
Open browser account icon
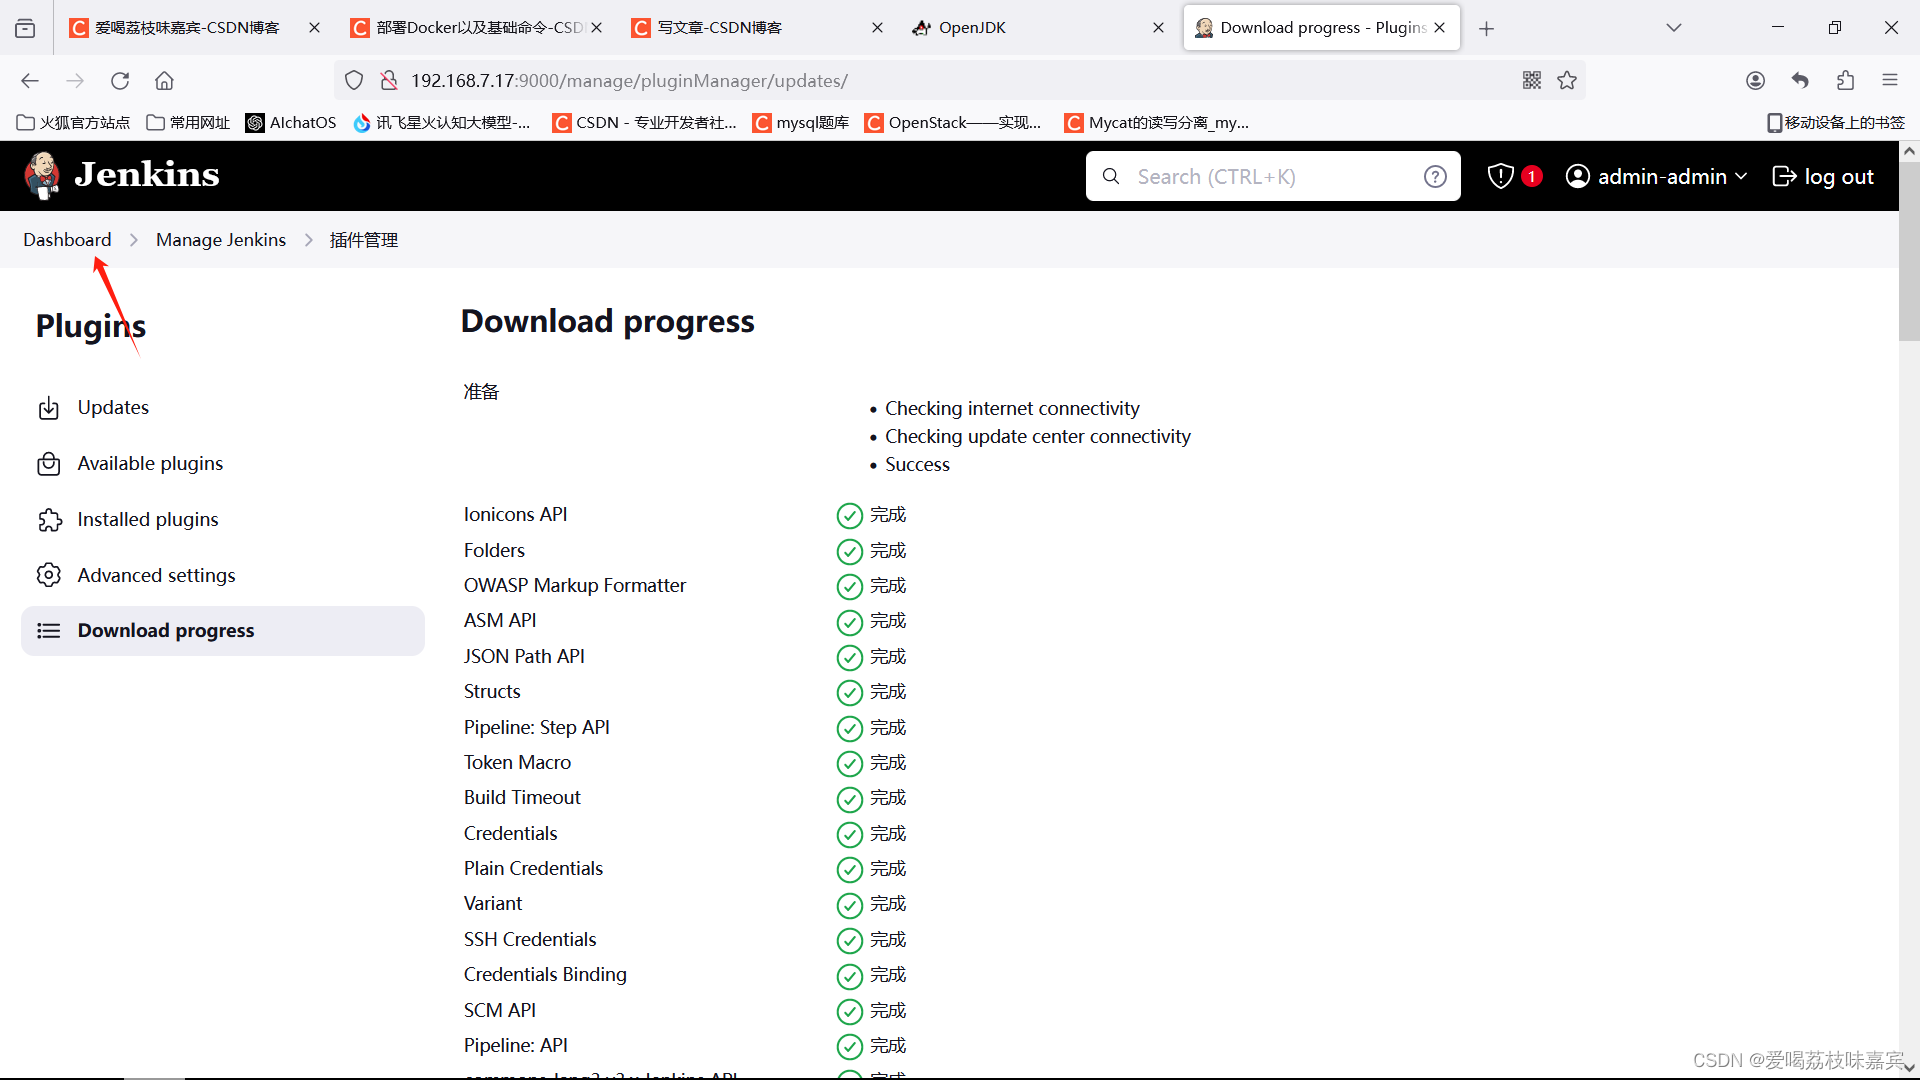click(1755, 81)
